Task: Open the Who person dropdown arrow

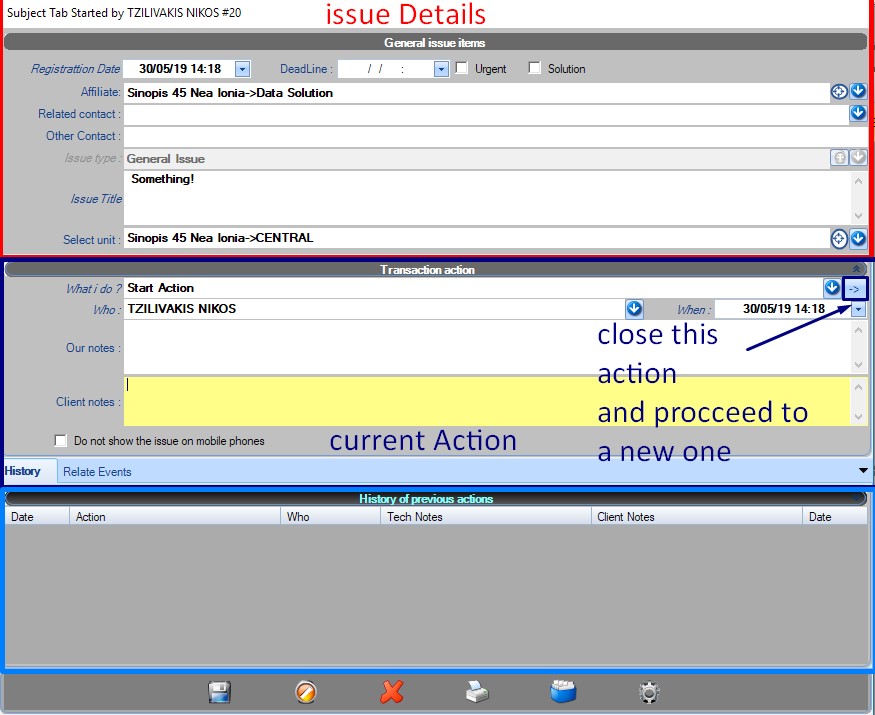Action: [634, 309]
